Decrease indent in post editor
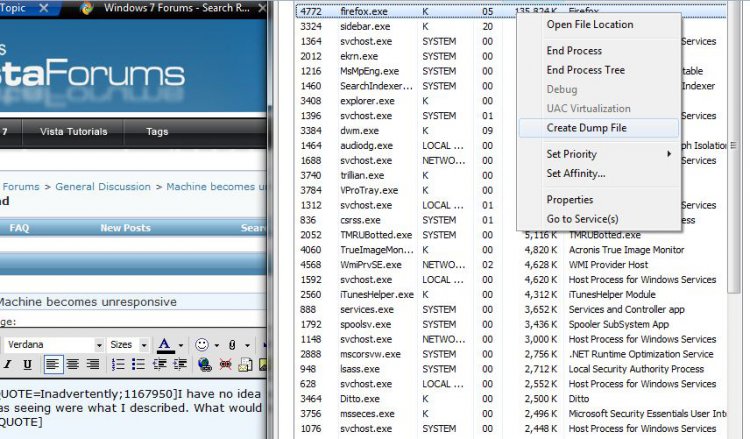Image resolution: width=750 pixels, height=439 pixels. point(159,364)
